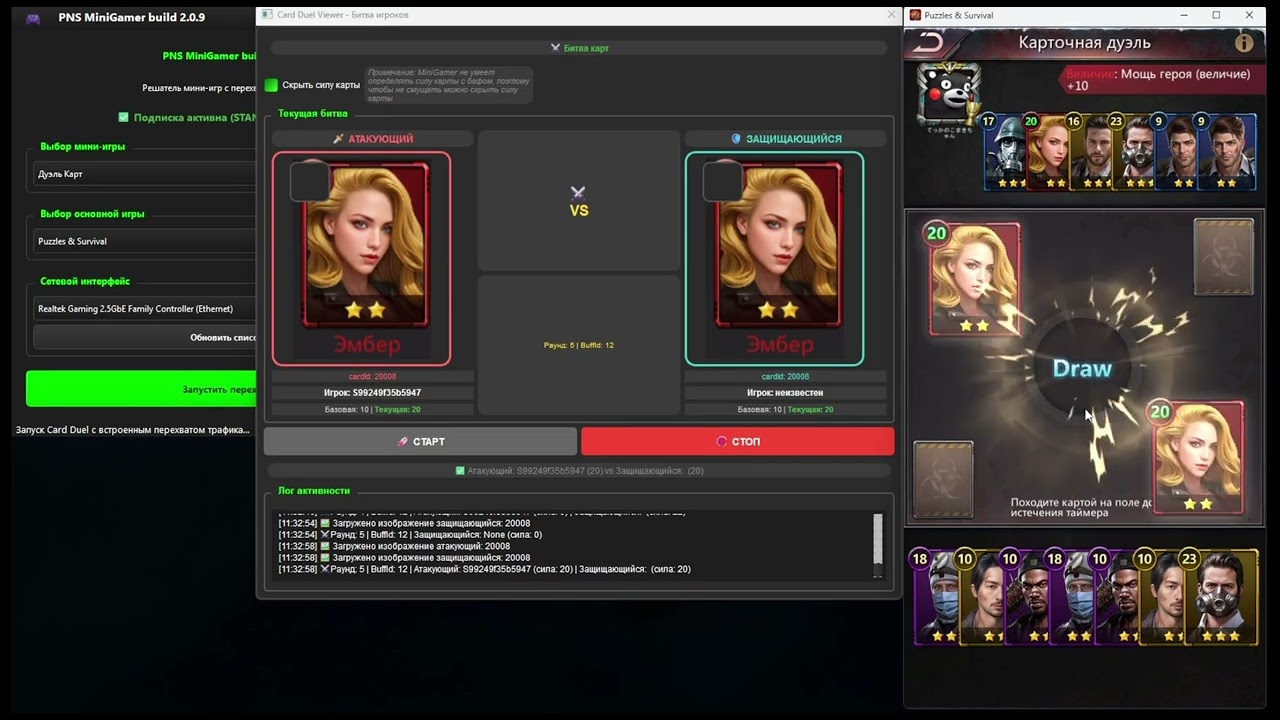Click the Битва карт header bar
This screenshot has height=720, width=1280.
(x=578, y=48)
